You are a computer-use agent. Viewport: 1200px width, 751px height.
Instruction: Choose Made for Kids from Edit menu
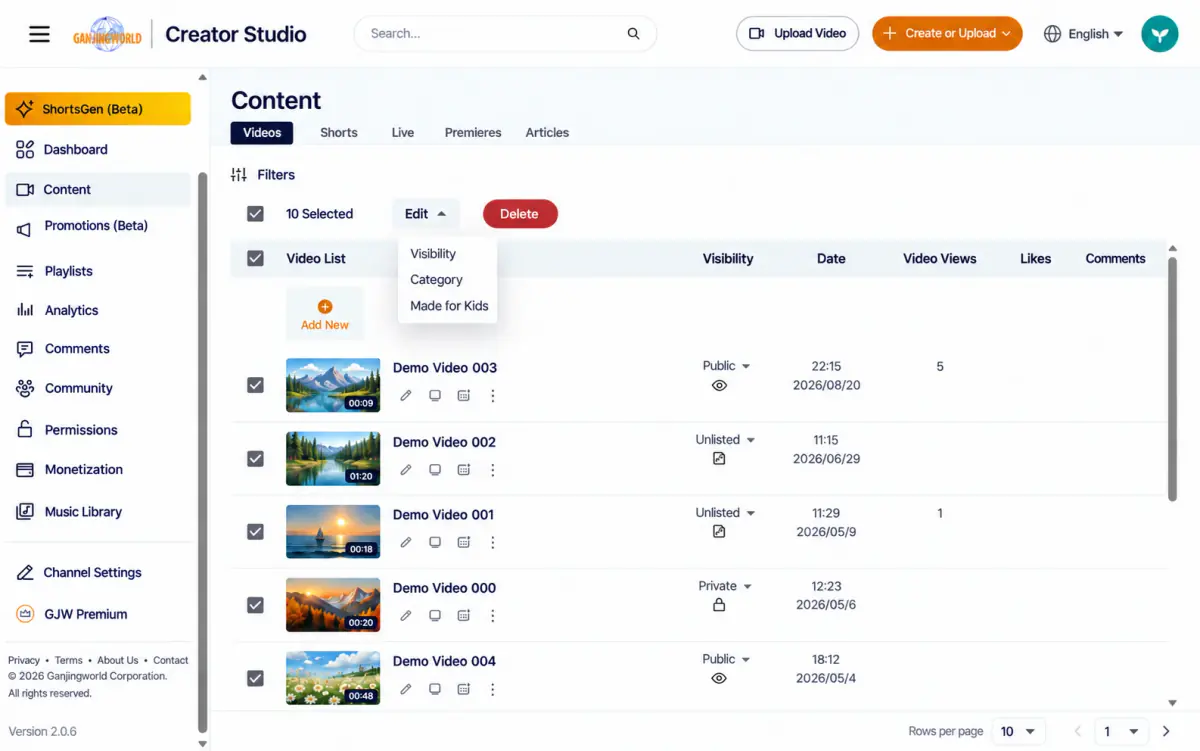tap(449, 306)
